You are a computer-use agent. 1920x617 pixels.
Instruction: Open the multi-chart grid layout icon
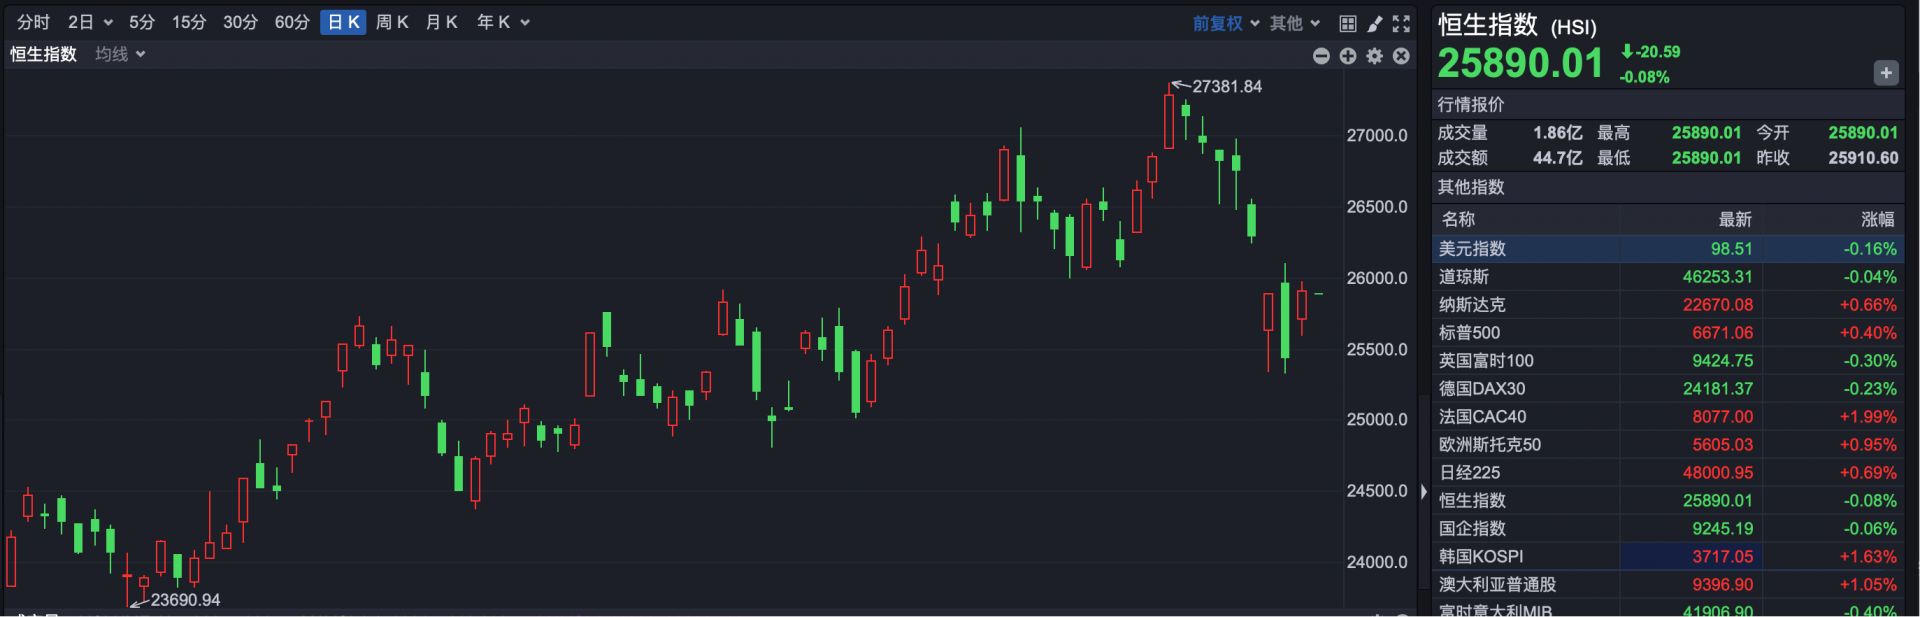(x=1348, y=23)
